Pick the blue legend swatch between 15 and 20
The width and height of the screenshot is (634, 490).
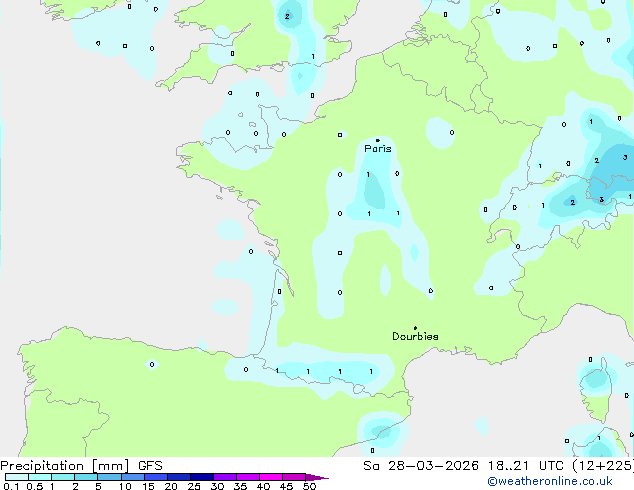[155, 477]
